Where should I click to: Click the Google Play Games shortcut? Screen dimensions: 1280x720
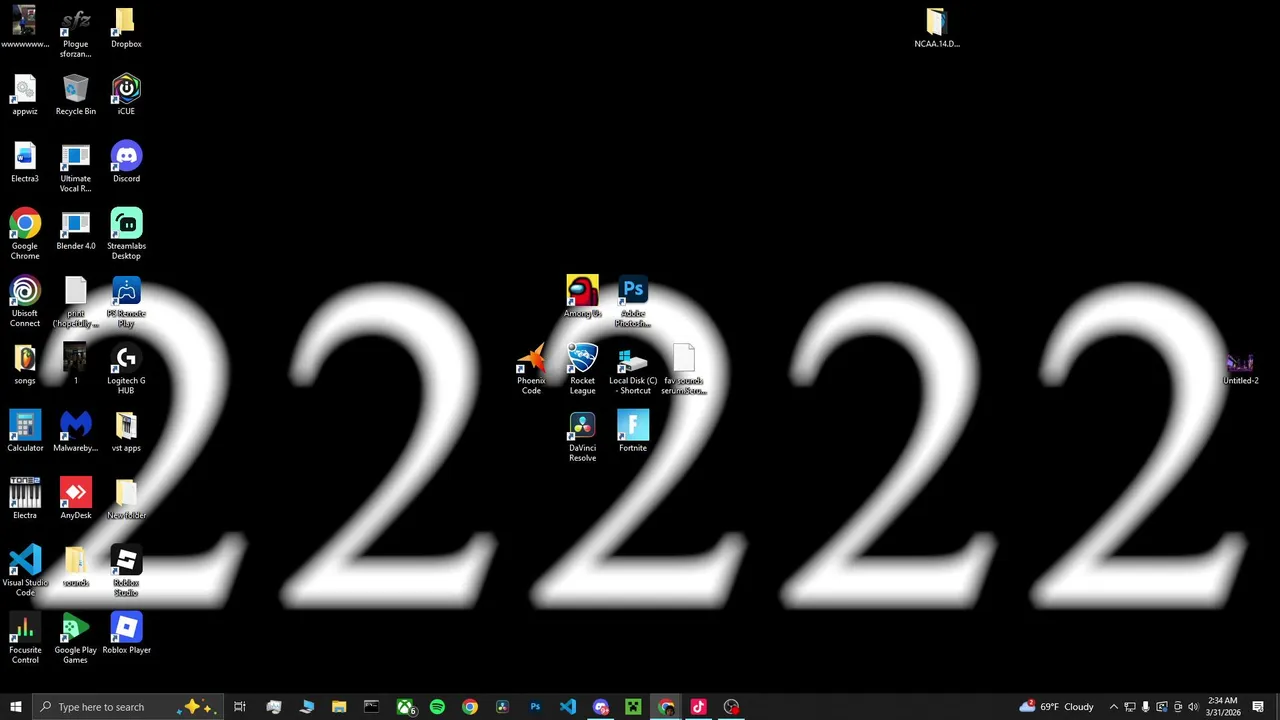[x=76, y=638]
